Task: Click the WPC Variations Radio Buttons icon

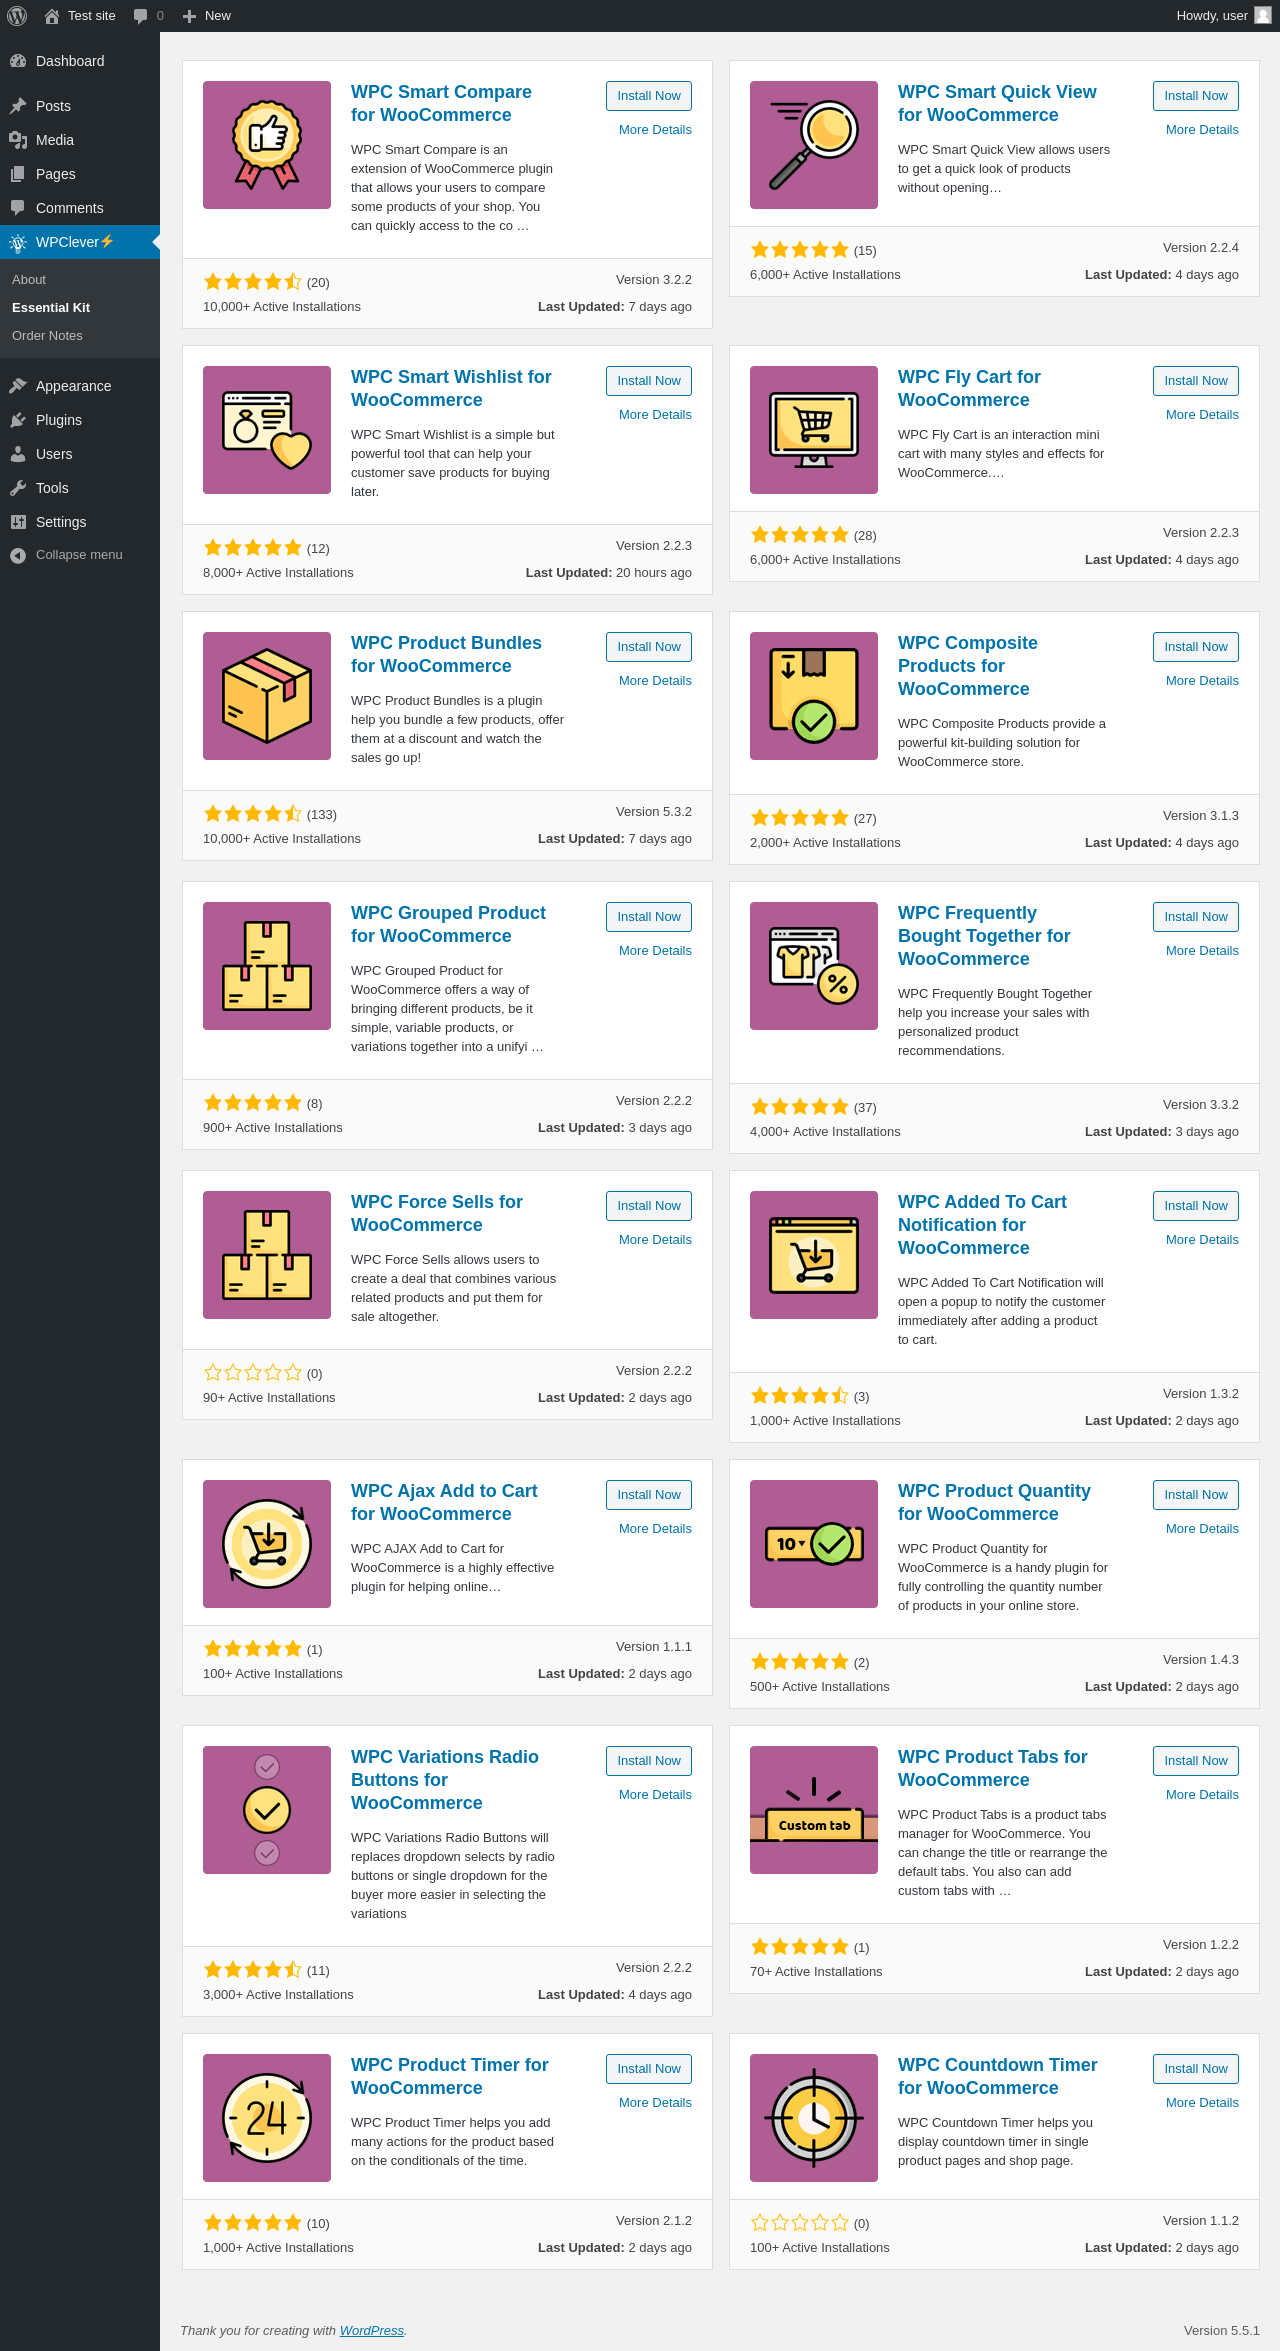Action: [267, 1810]
